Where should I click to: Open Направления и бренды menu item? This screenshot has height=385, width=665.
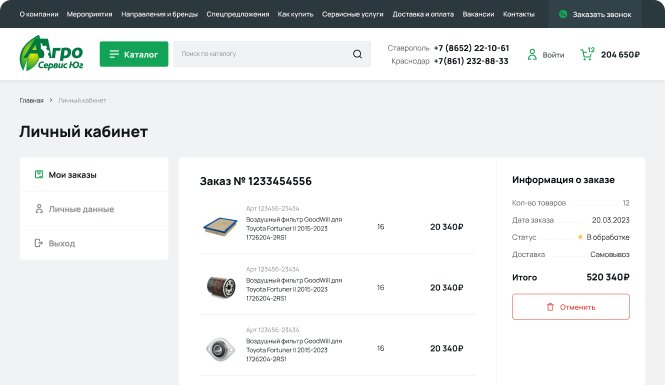[x=159, y=14]
